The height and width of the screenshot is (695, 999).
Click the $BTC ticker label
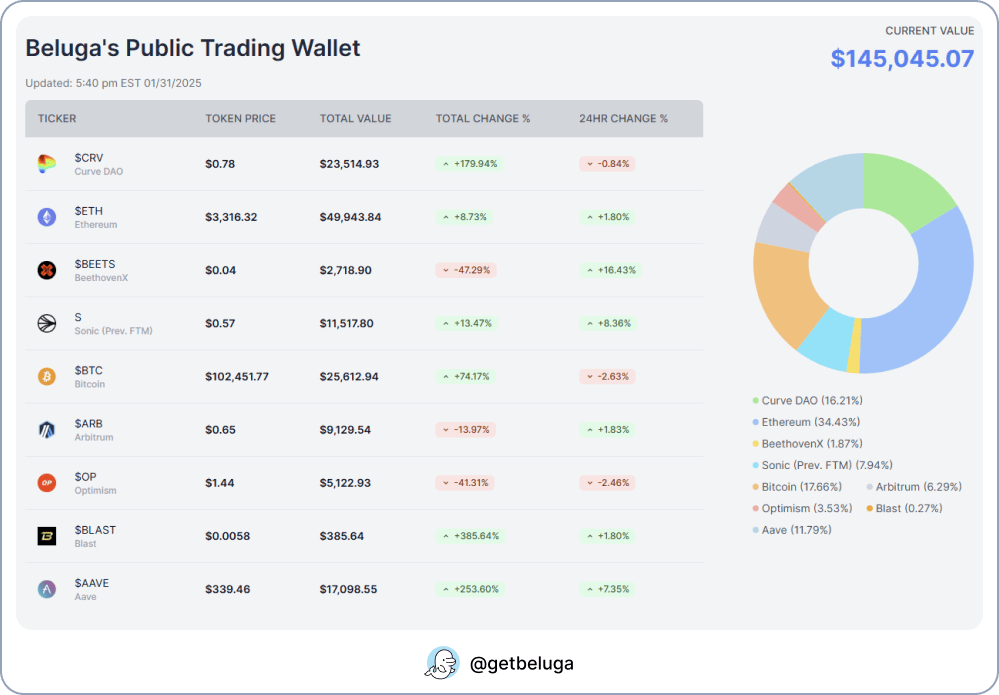pyautogui.click(x=89, y=371)
